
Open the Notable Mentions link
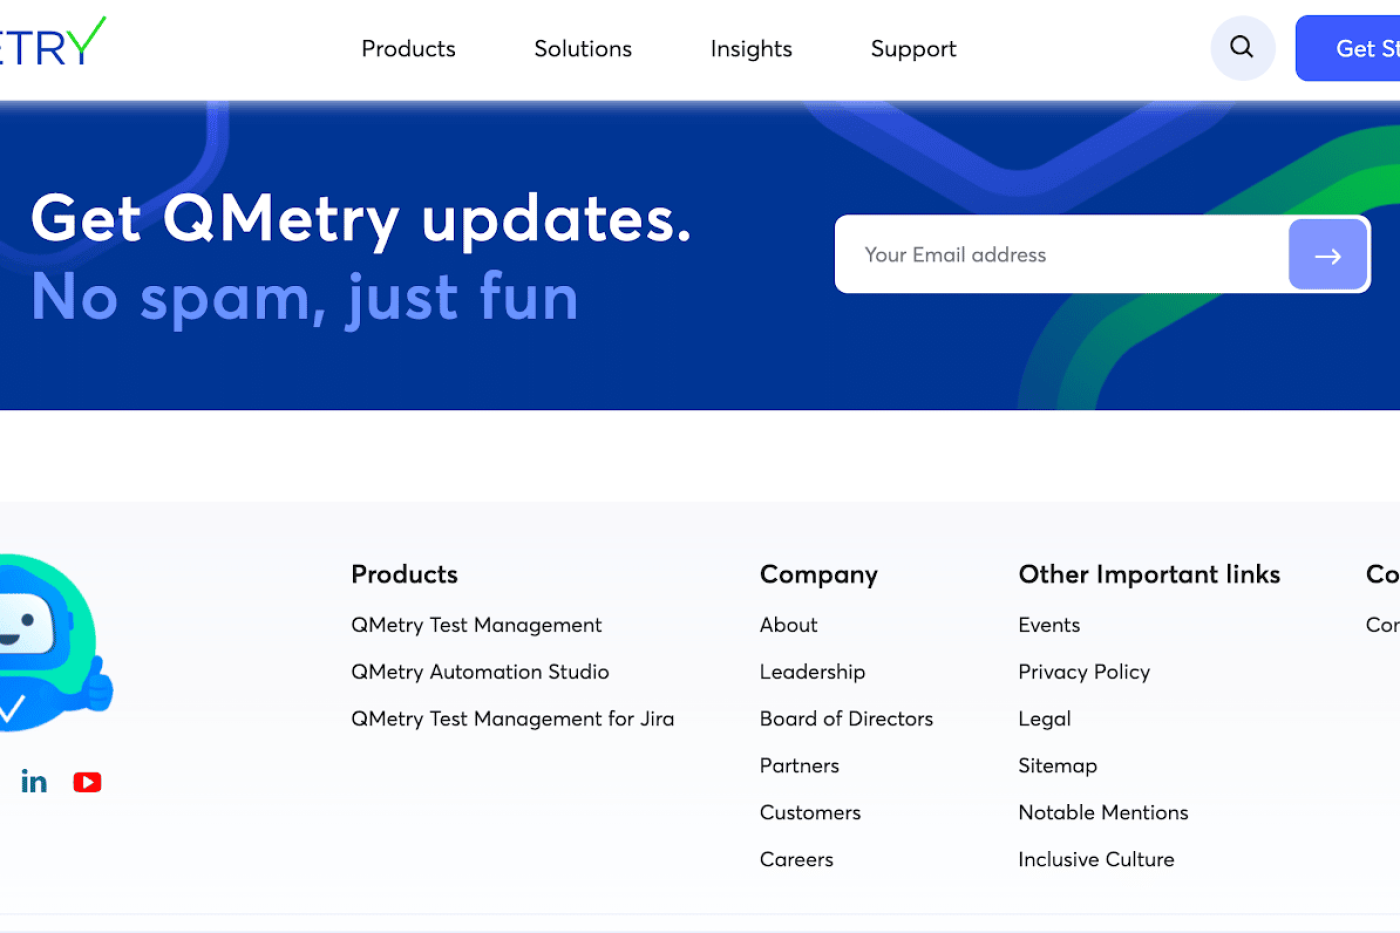point(1103,813)
